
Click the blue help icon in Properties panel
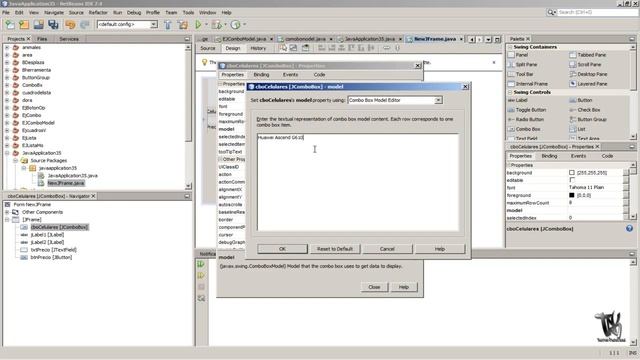coord(629,229)
